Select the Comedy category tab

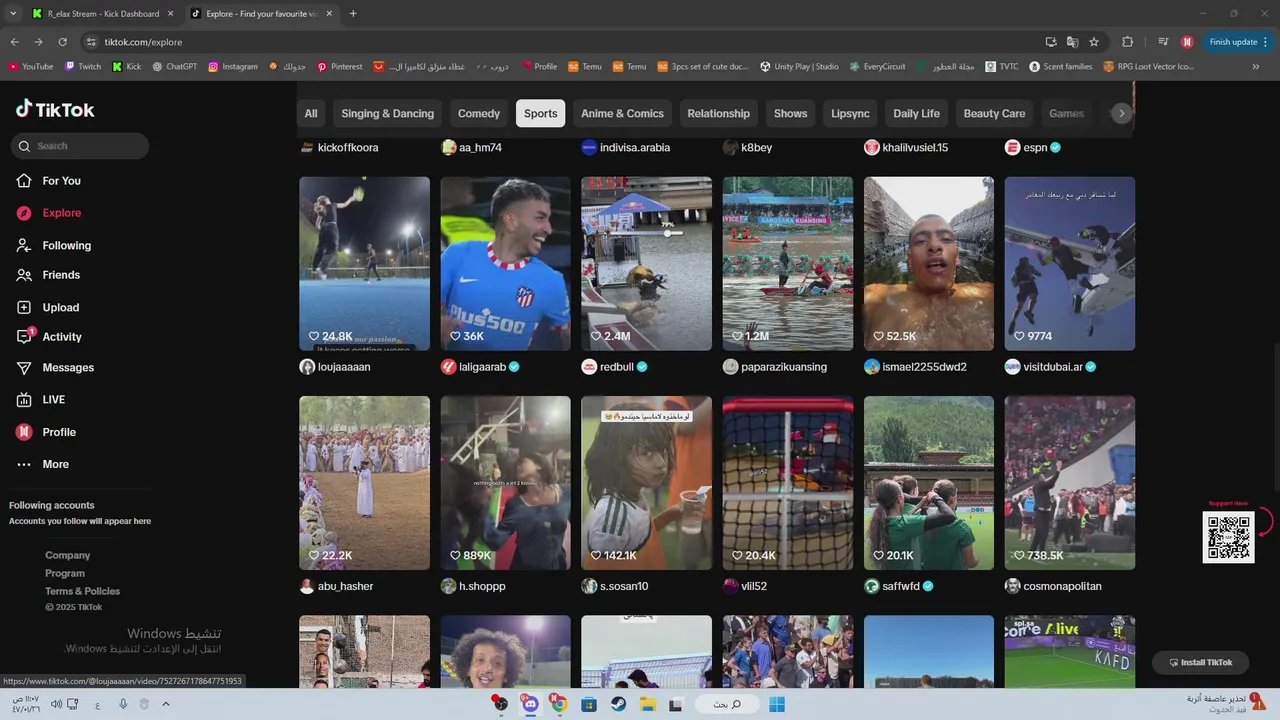tap(479, 114)
